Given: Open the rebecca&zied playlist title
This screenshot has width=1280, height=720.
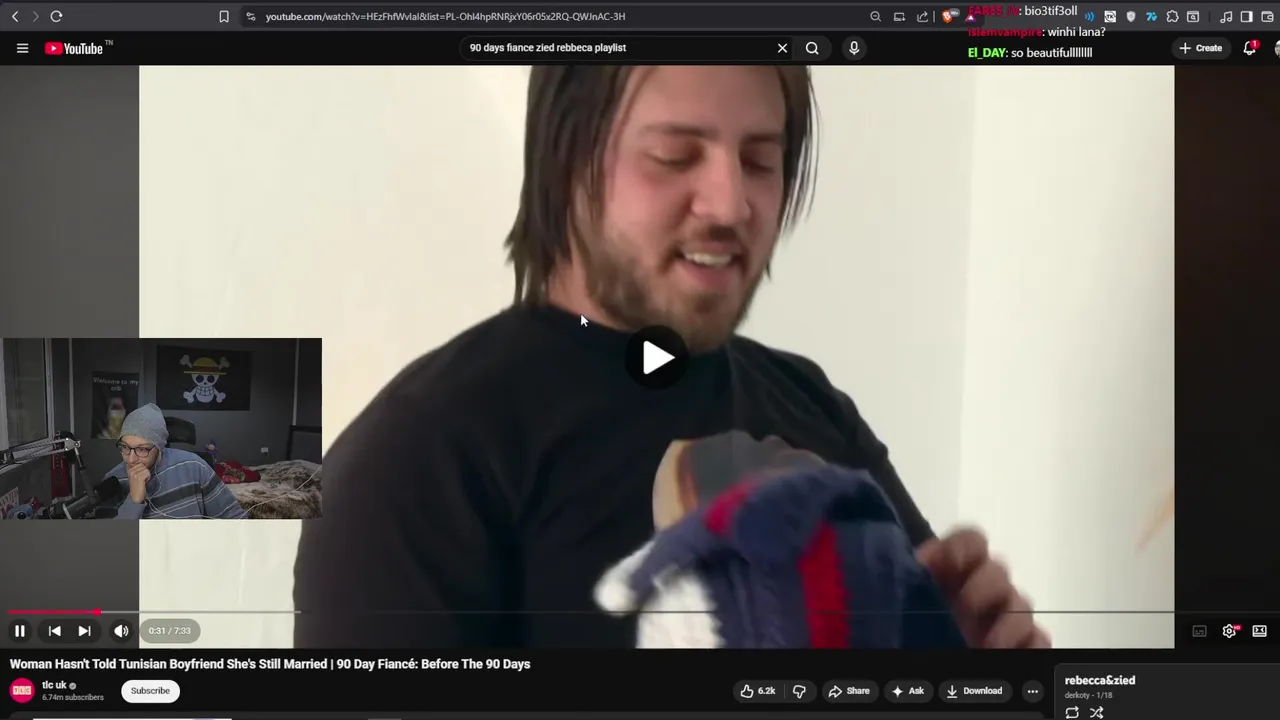Looking at the screenshot, I should [x=1099, y=681].
